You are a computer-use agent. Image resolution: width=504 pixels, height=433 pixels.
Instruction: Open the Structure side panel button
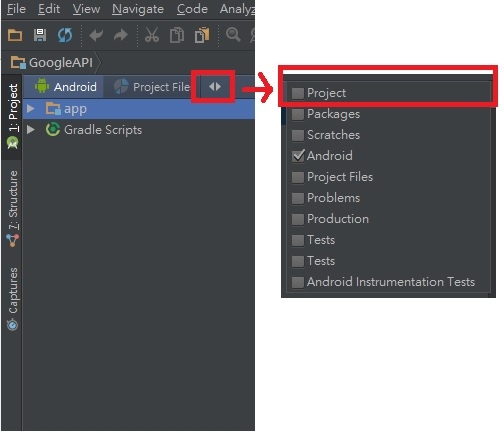(x=13, y=209)
